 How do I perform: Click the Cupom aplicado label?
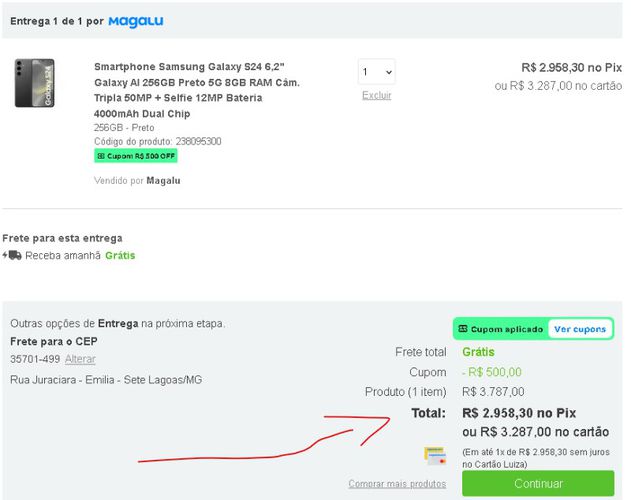coord(507,329)
